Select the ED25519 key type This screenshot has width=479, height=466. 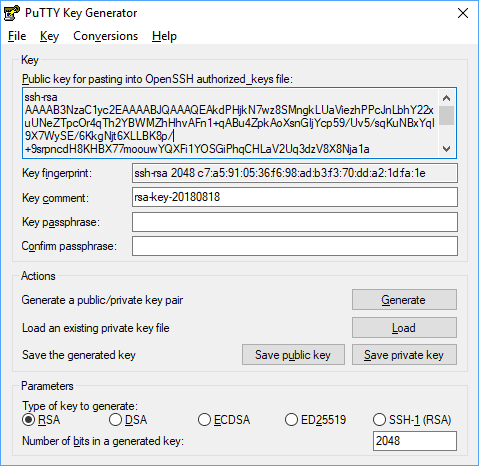[315, 420]
